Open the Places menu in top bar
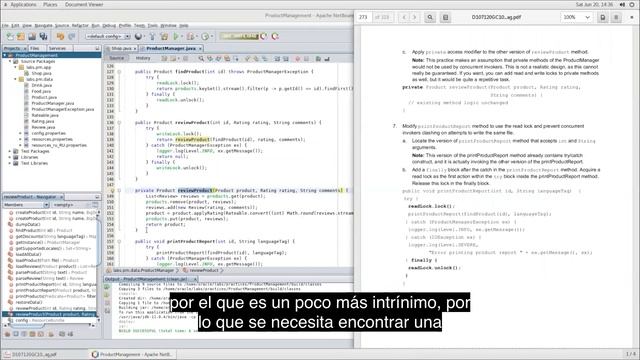640x360 pixels. click(x=50, y=4)
